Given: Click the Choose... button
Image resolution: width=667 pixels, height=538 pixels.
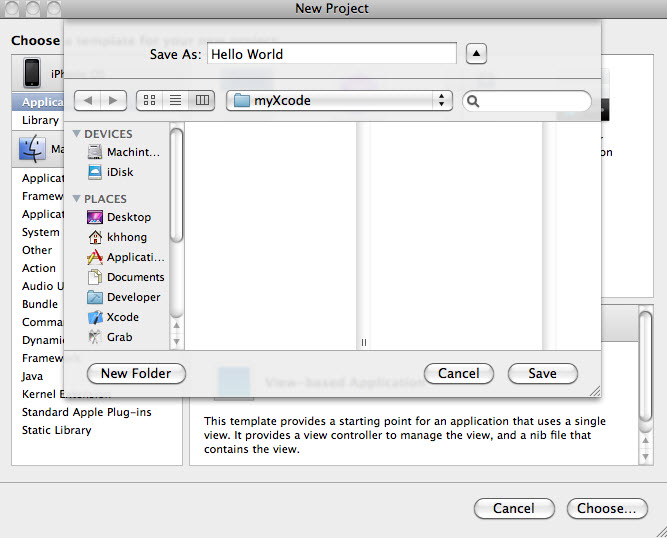Looking at the screenshot, I should 607,508.
